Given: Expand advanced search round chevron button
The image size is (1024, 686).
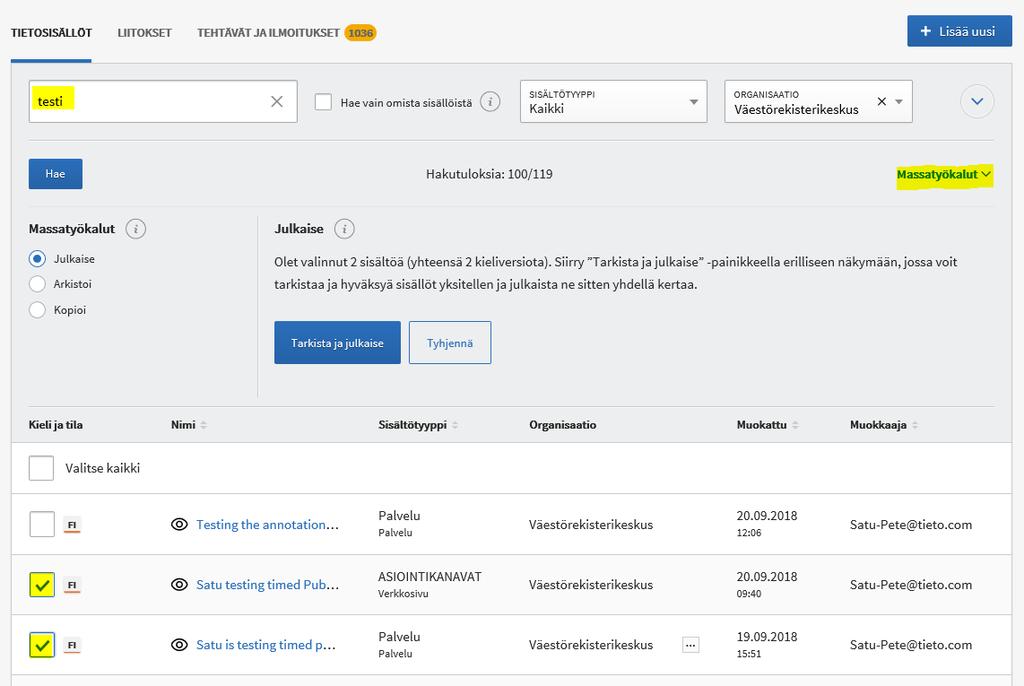Looking at the screenshot, I should tap(977, 101).
